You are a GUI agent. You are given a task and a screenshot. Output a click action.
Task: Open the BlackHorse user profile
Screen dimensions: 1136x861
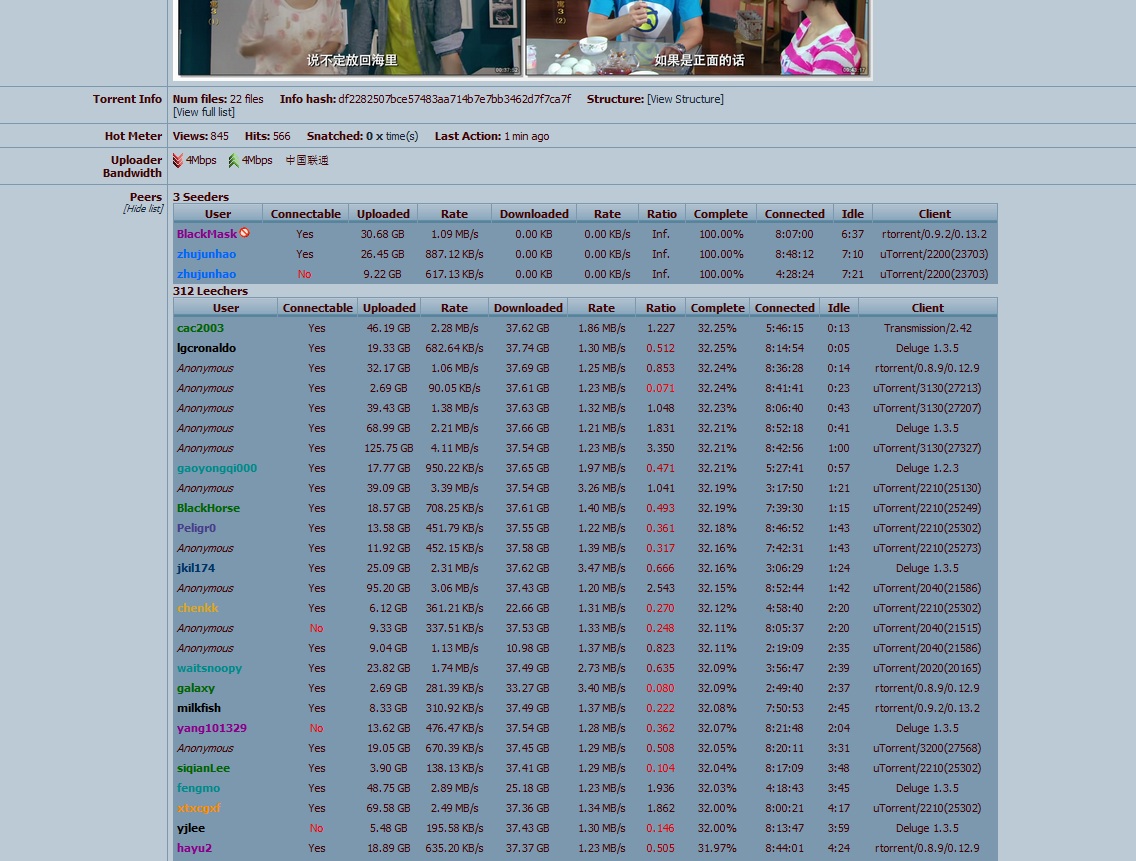pyautogui.click(x=208, y=508)
